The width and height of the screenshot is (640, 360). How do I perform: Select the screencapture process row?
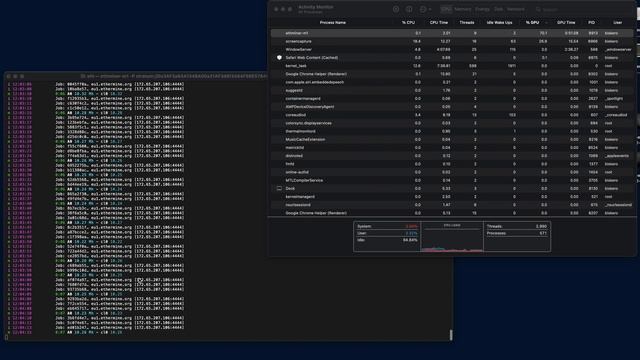click(452, 41)
